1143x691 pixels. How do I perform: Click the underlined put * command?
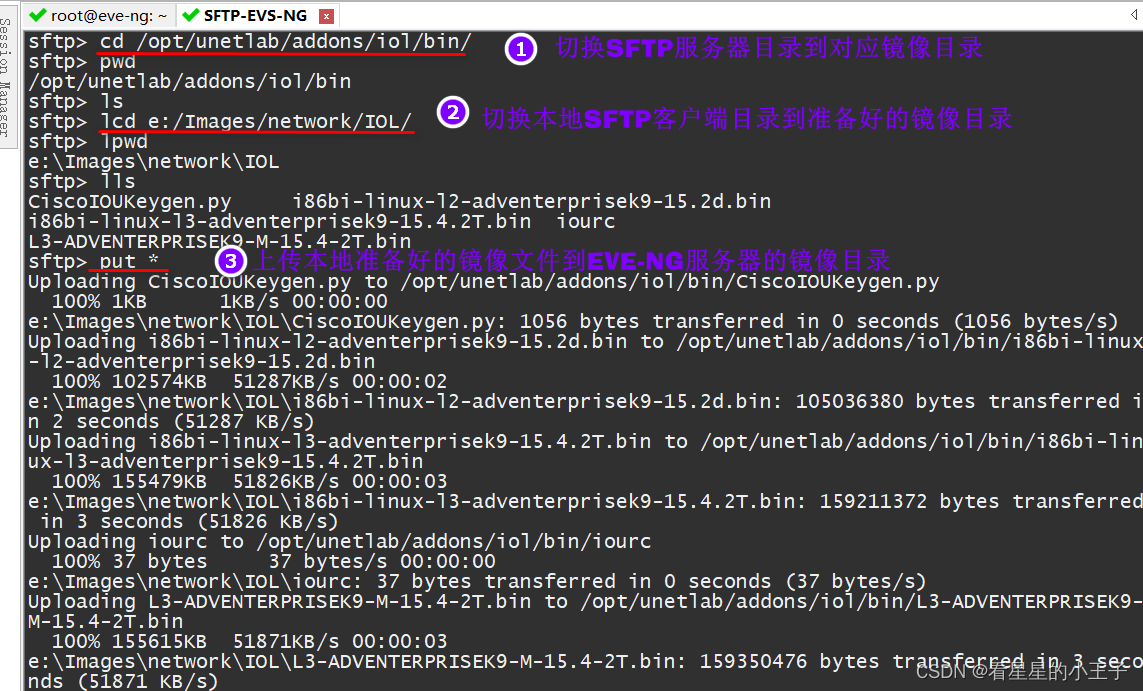[x=129, y=261]
